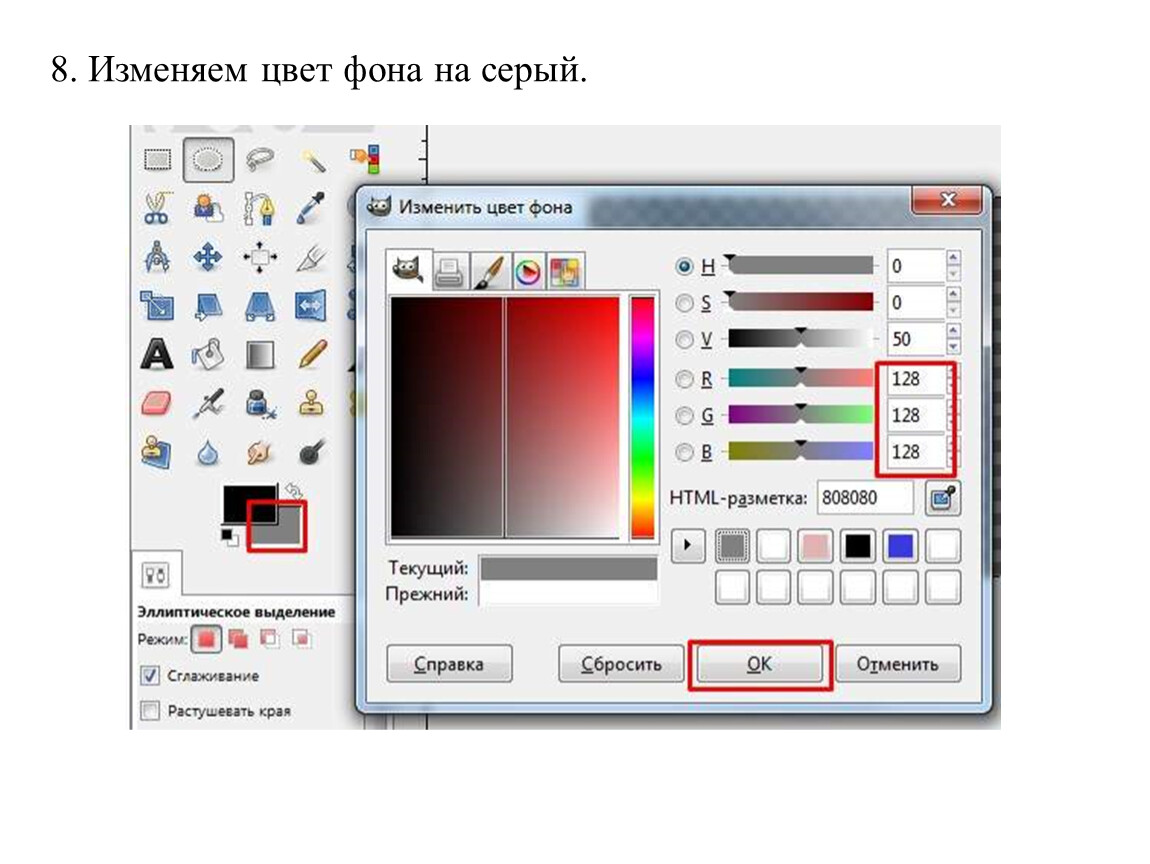Select the Blend gradient tool

pos(260,354)
